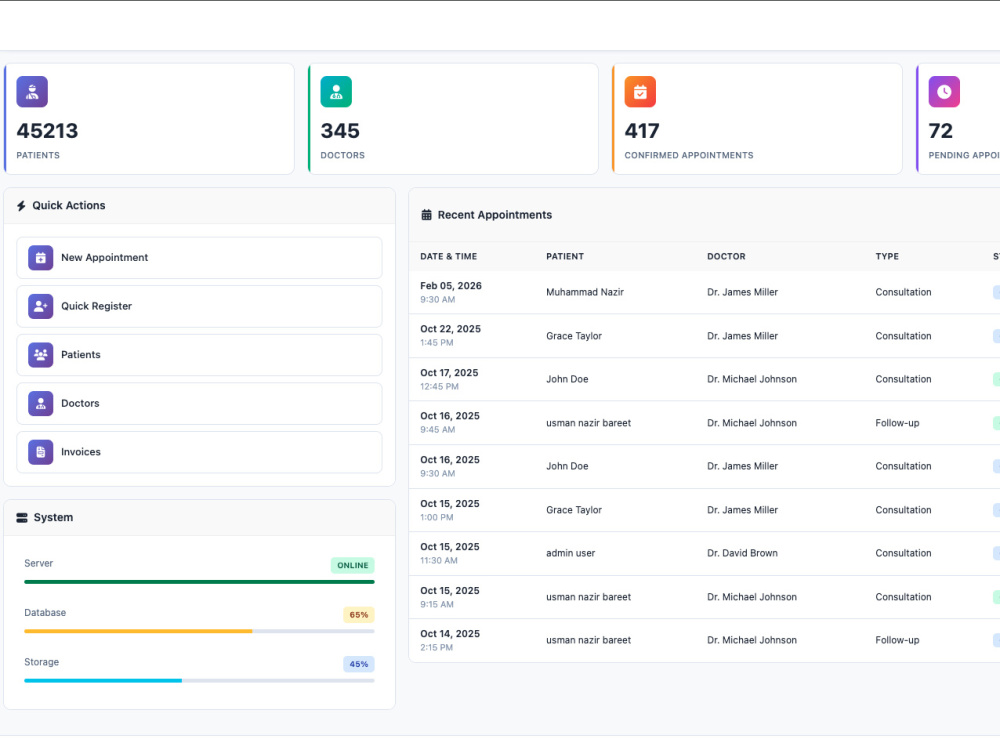The image size is (1000, 750).
Task: Select the Oct 22, 2025 appointment date
Action: coord(450,329)
